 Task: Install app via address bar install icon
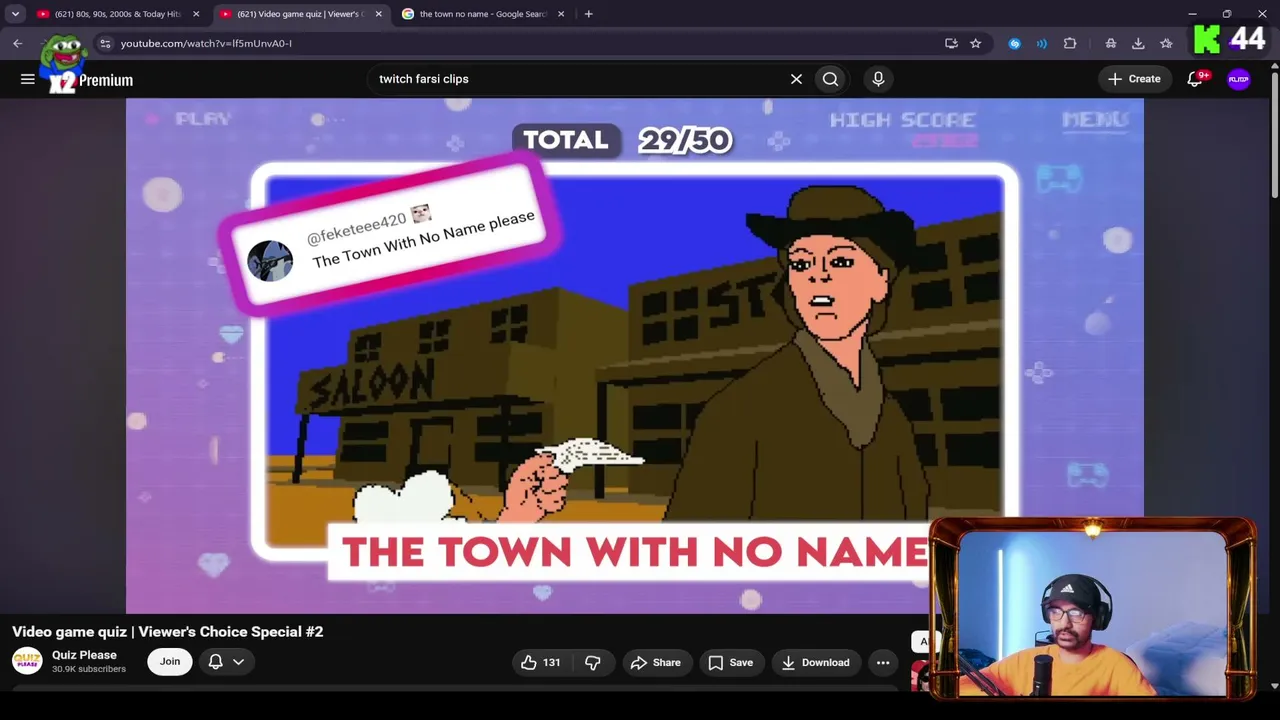click(951, 43)
